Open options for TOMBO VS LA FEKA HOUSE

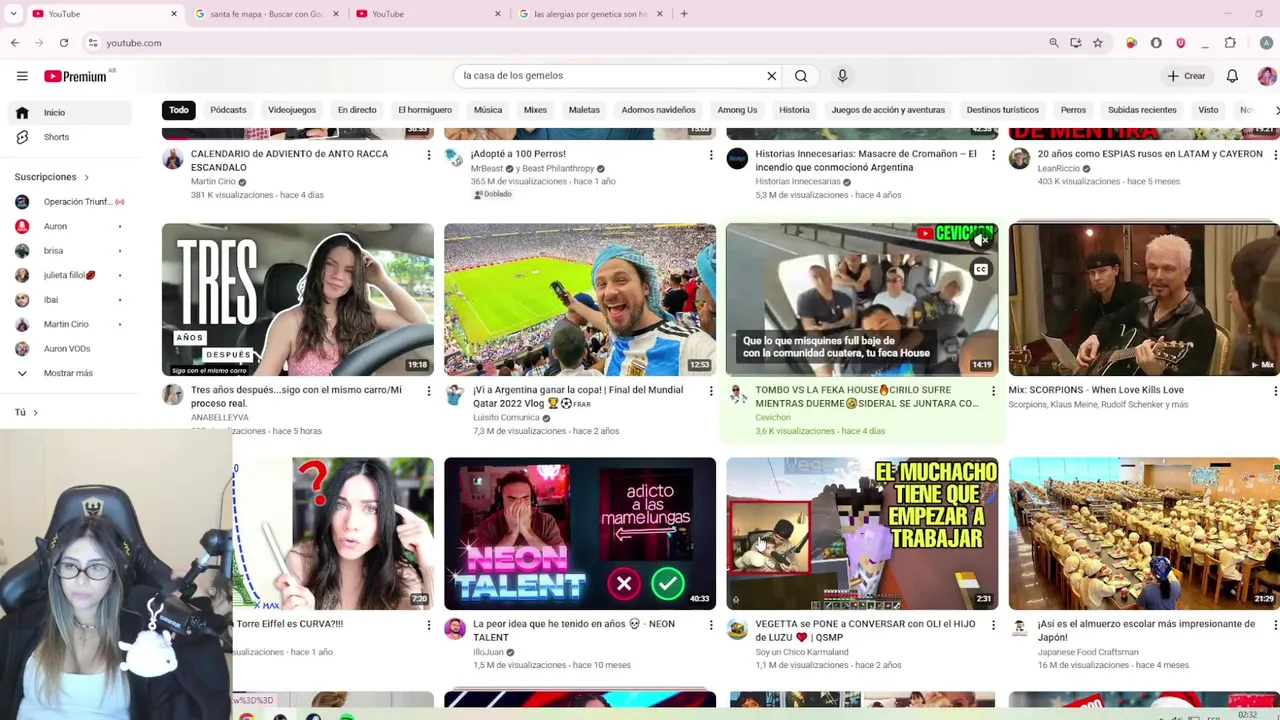coord(993,391)
